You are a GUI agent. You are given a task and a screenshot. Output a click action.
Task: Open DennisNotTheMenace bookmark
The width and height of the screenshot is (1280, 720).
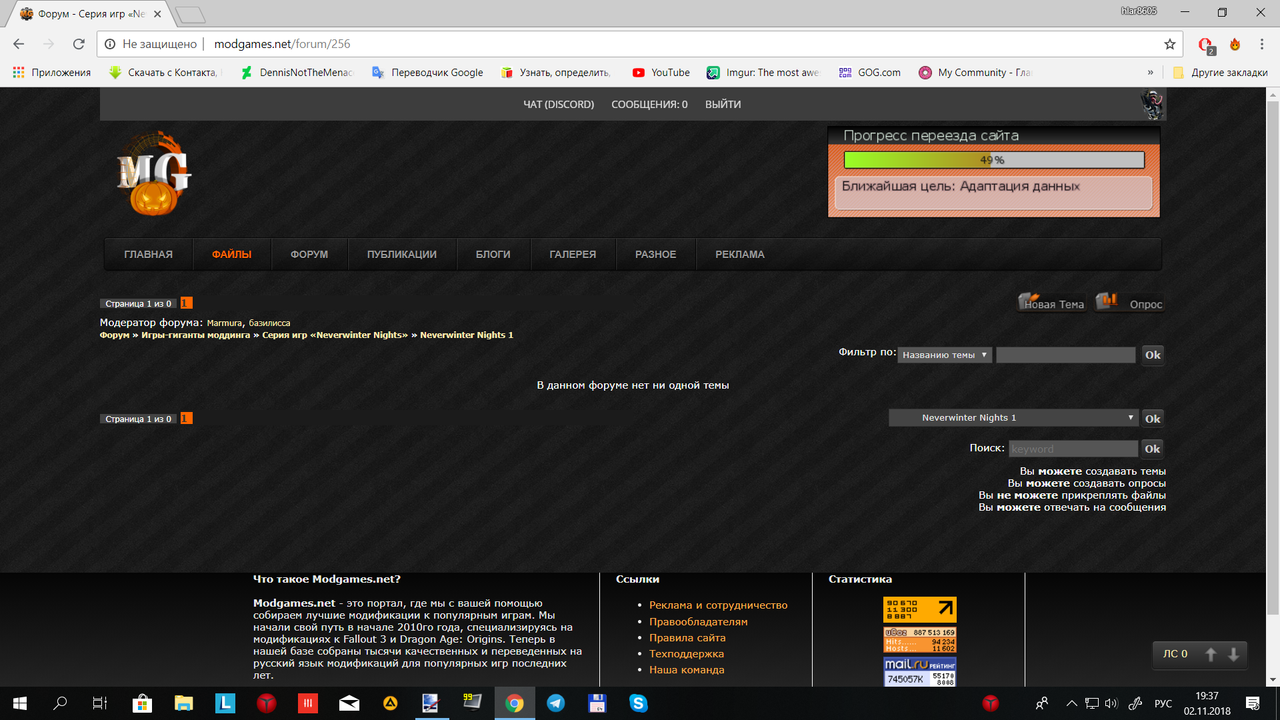pyautogui.click(x=297, y=72)
